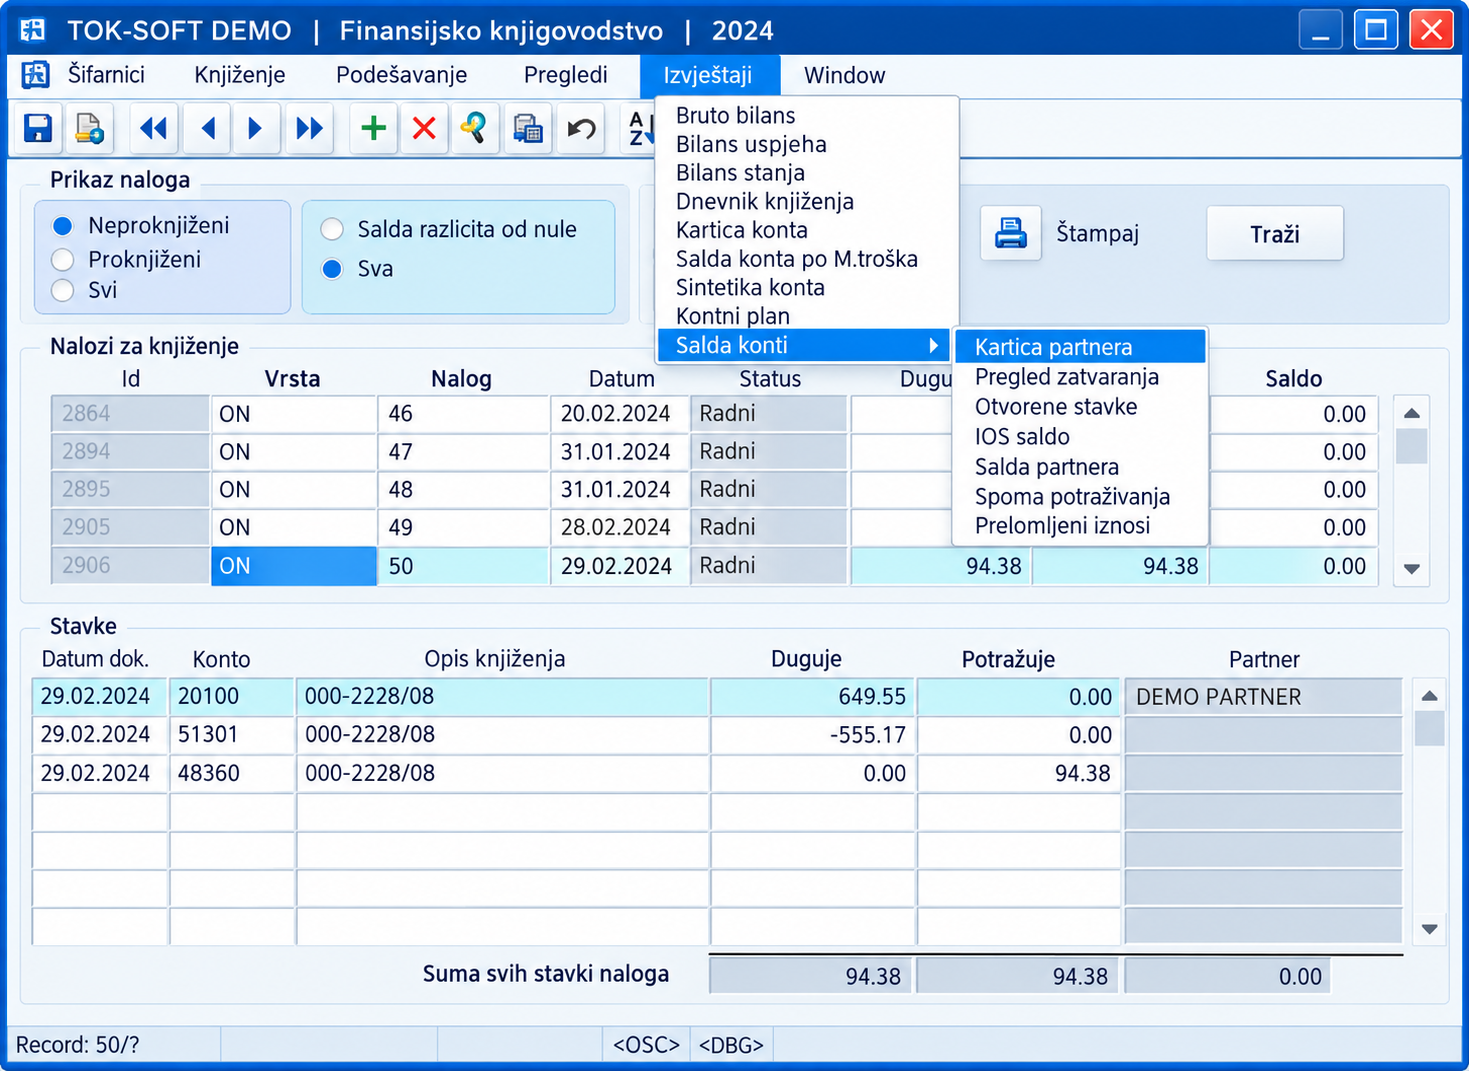This screenshot has width=1469, height=1071.
Task: Click the app icon left of Šifarnici
Action: coord(36,75)
